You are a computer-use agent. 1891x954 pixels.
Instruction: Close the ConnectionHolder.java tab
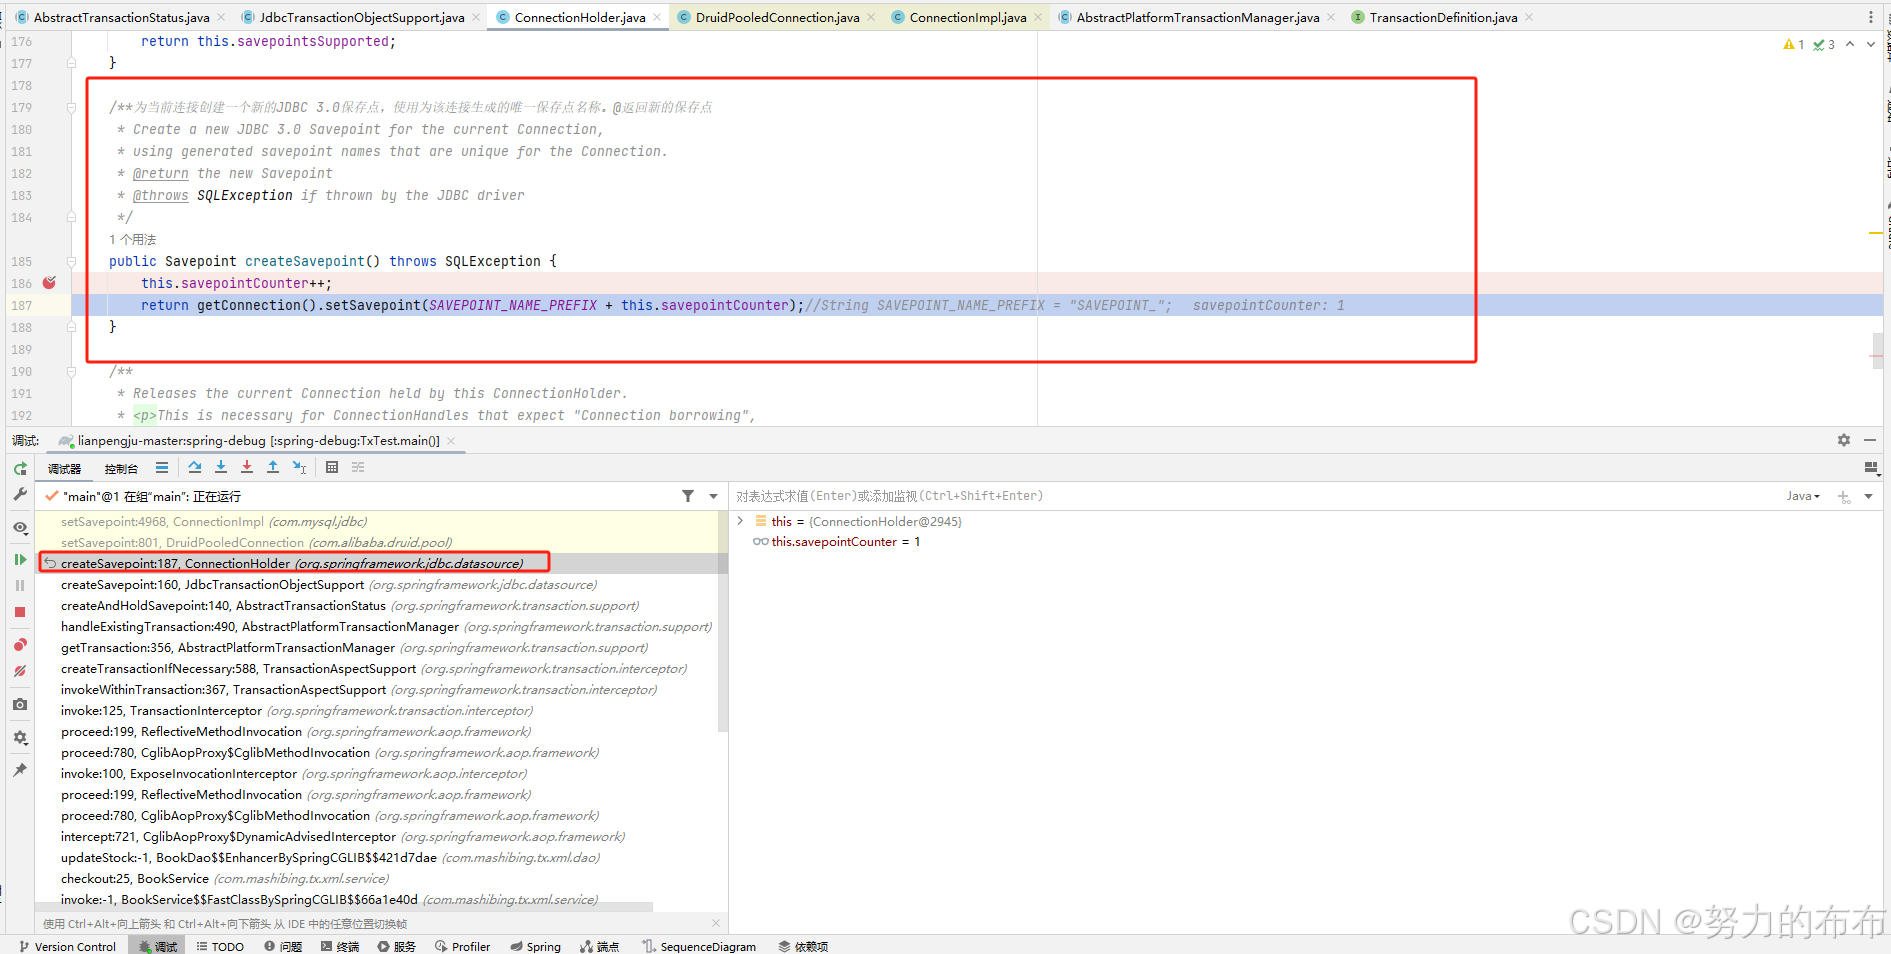657,17
